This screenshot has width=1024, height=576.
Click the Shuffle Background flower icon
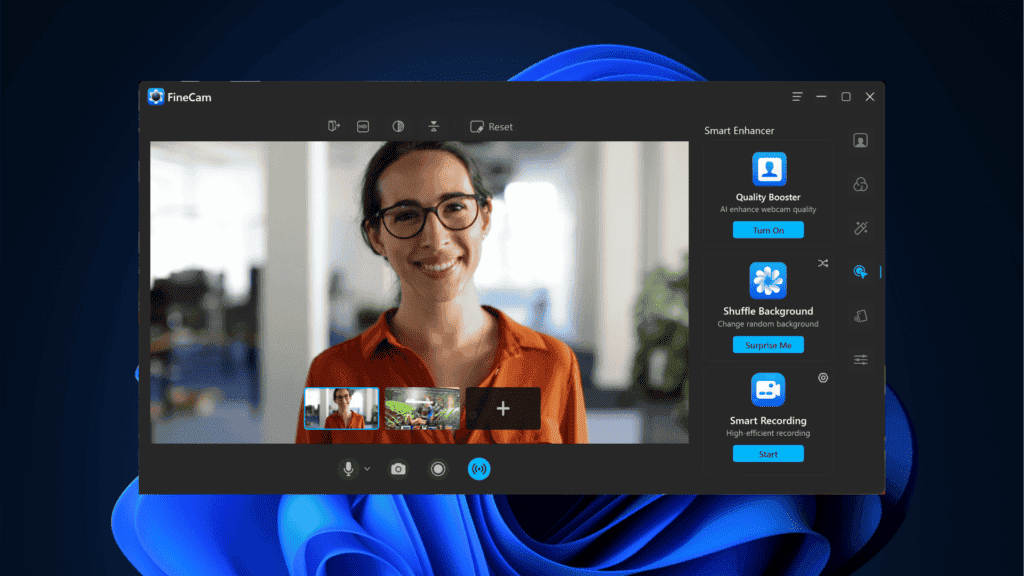point(768,280)
